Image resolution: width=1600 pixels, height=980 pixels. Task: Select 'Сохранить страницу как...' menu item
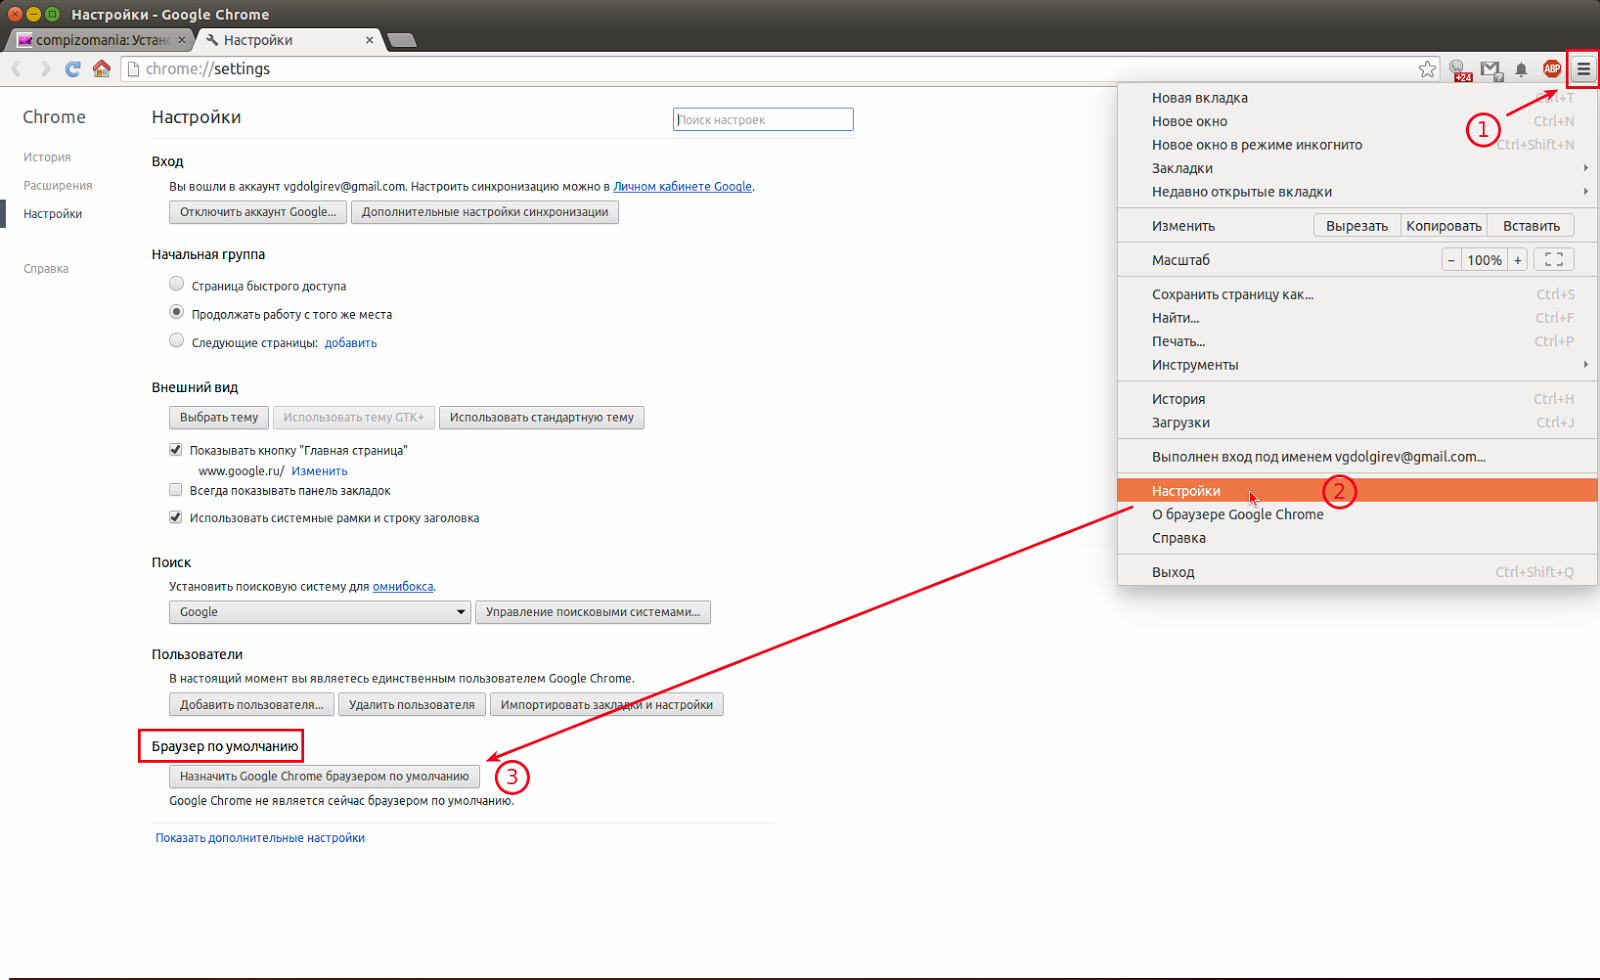(x=1357, y=294)
